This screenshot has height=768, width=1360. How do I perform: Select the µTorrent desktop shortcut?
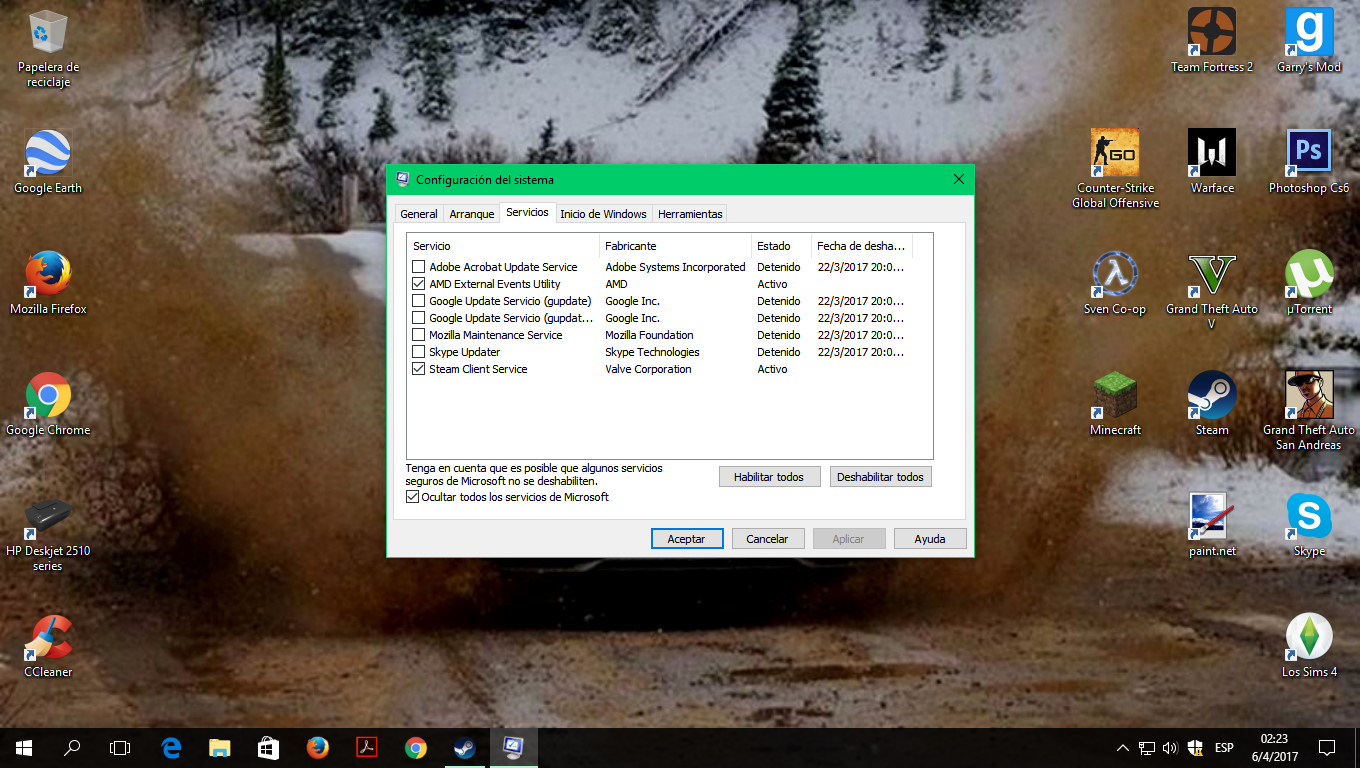tap(1309, 283)
